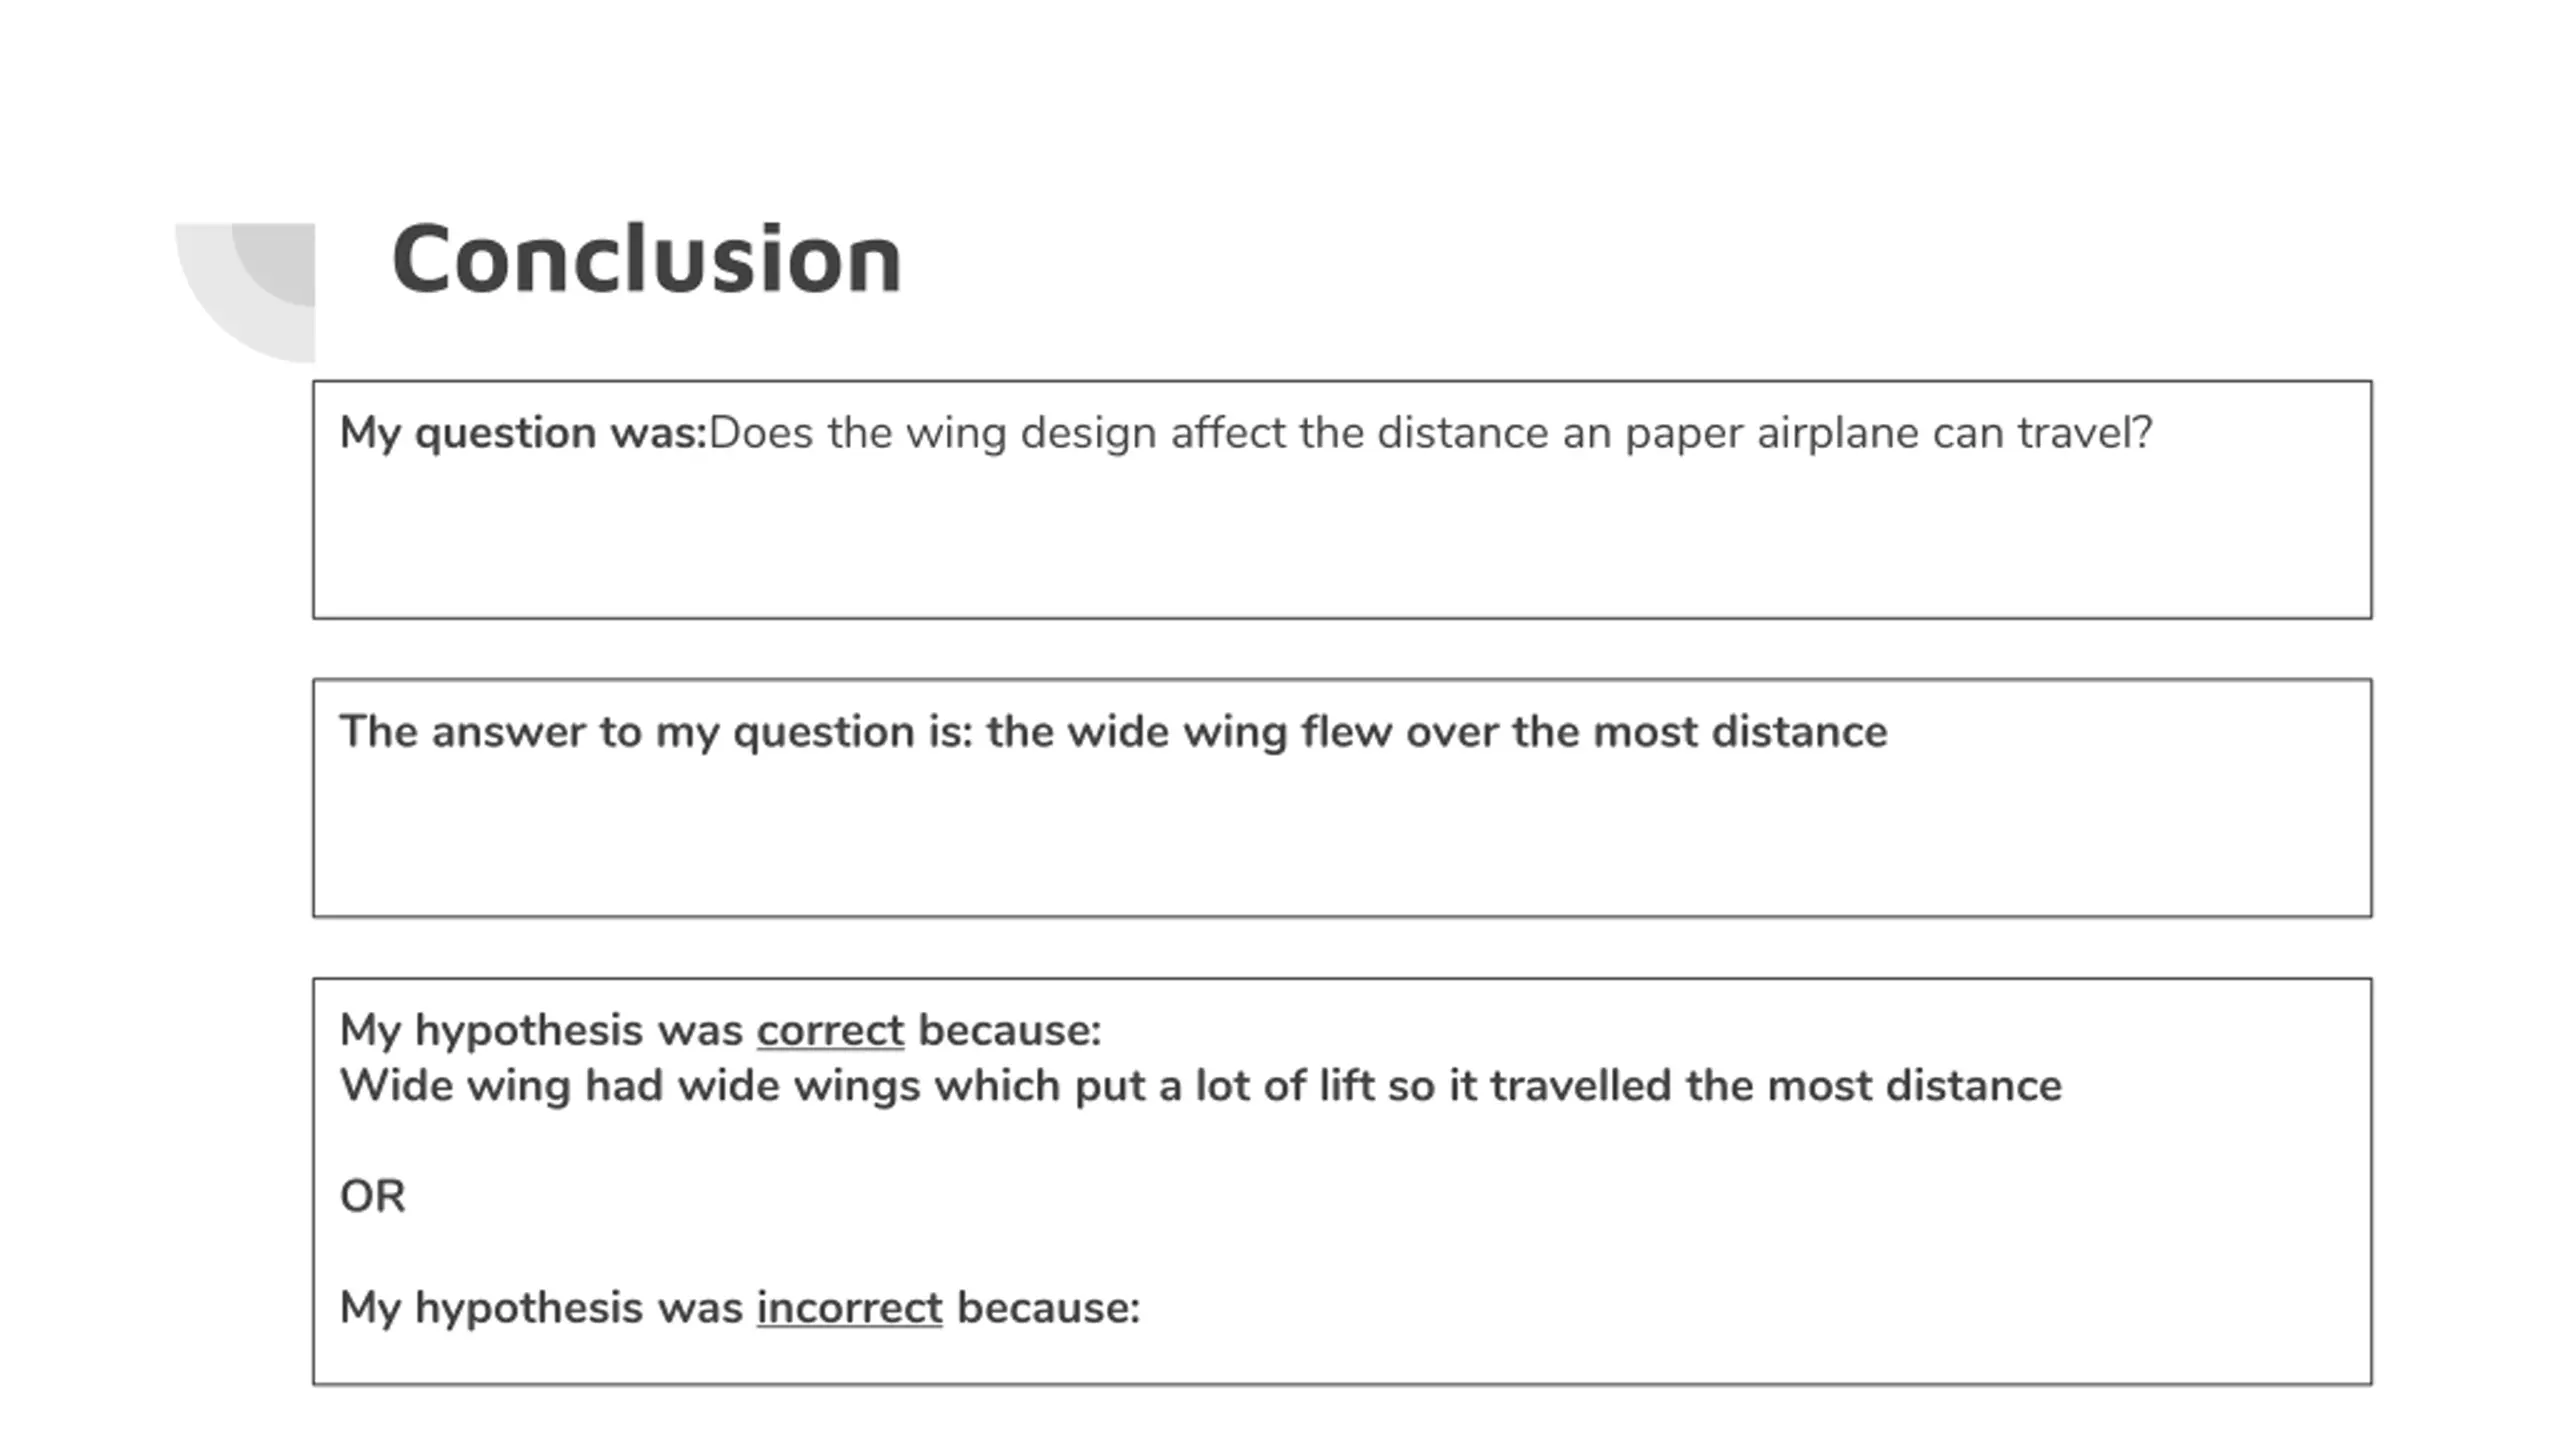Click "The answer to my question is:" text

(x=656, y=732)
